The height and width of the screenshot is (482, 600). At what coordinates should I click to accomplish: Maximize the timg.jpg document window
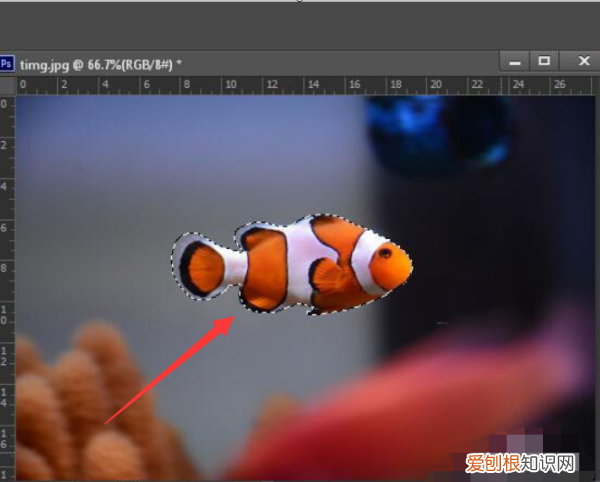[x=545, y=61]
